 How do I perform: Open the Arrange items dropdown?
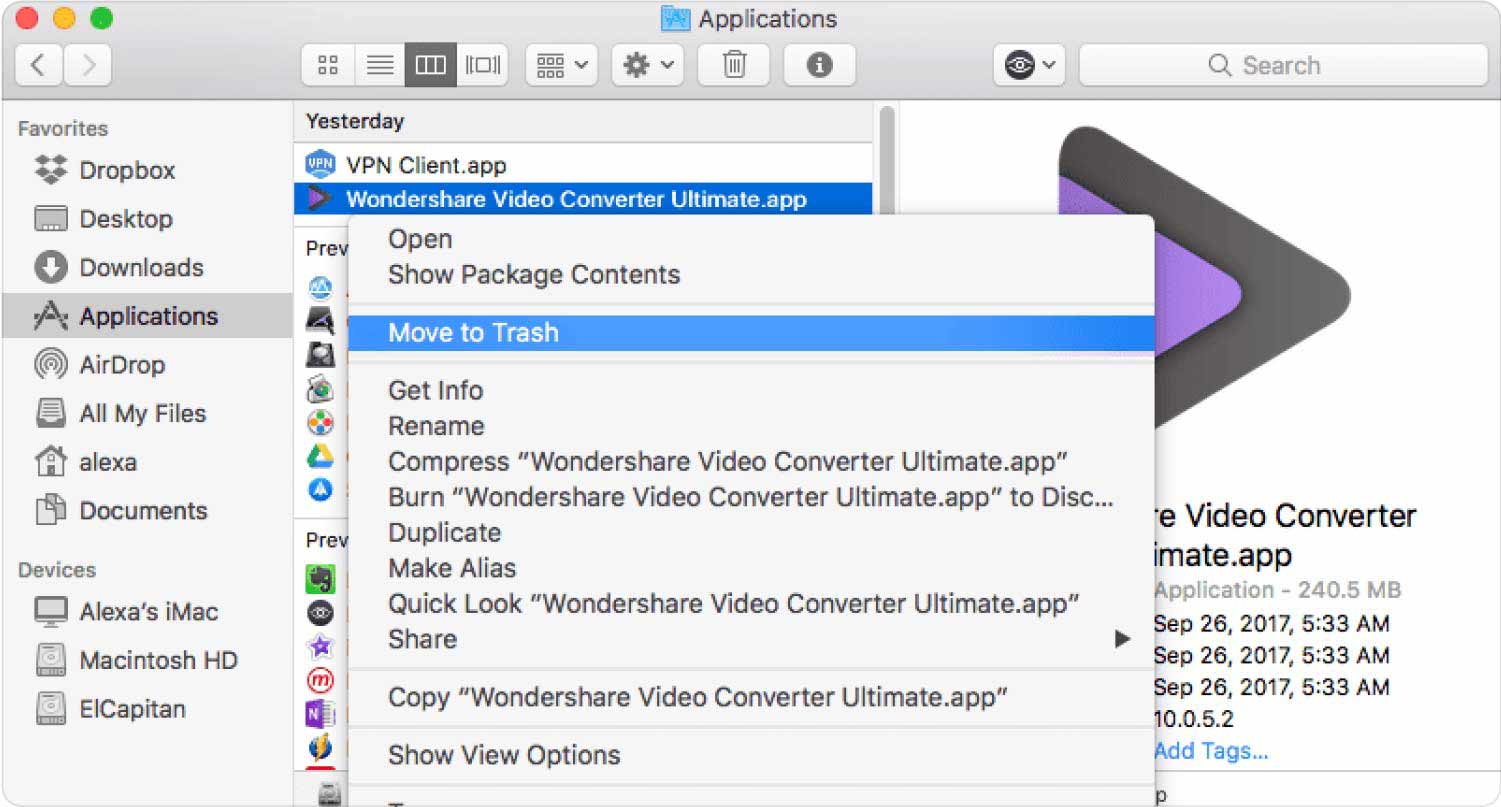coord(561,66)
